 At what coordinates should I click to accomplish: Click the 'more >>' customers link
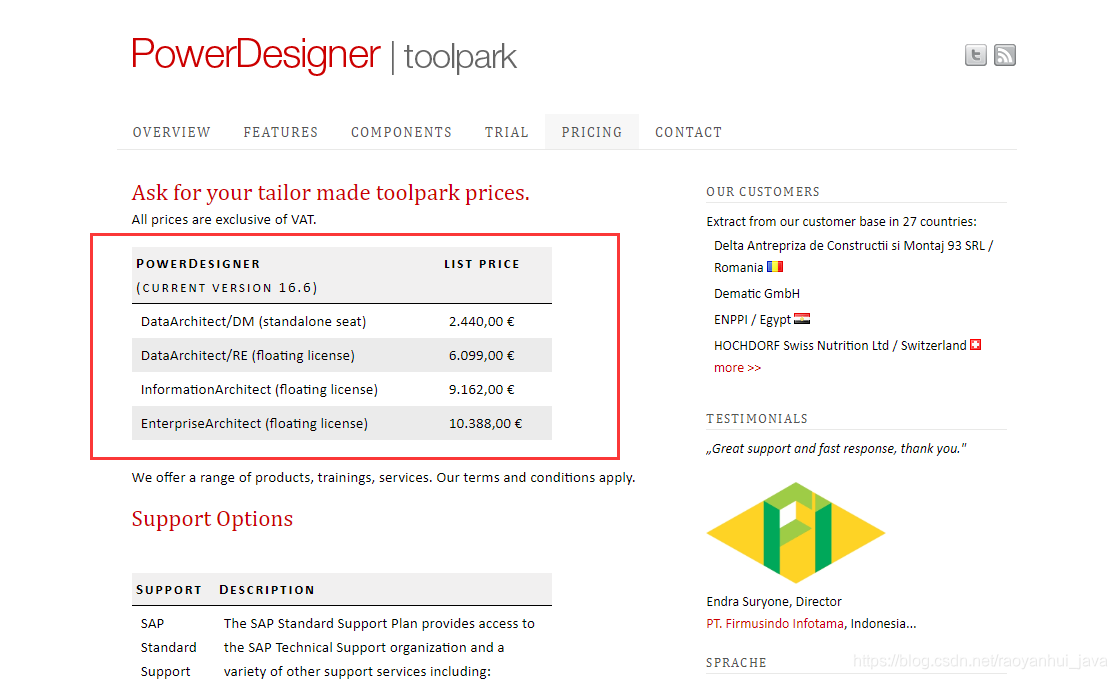pyautogui.click(x=737, y=368)
